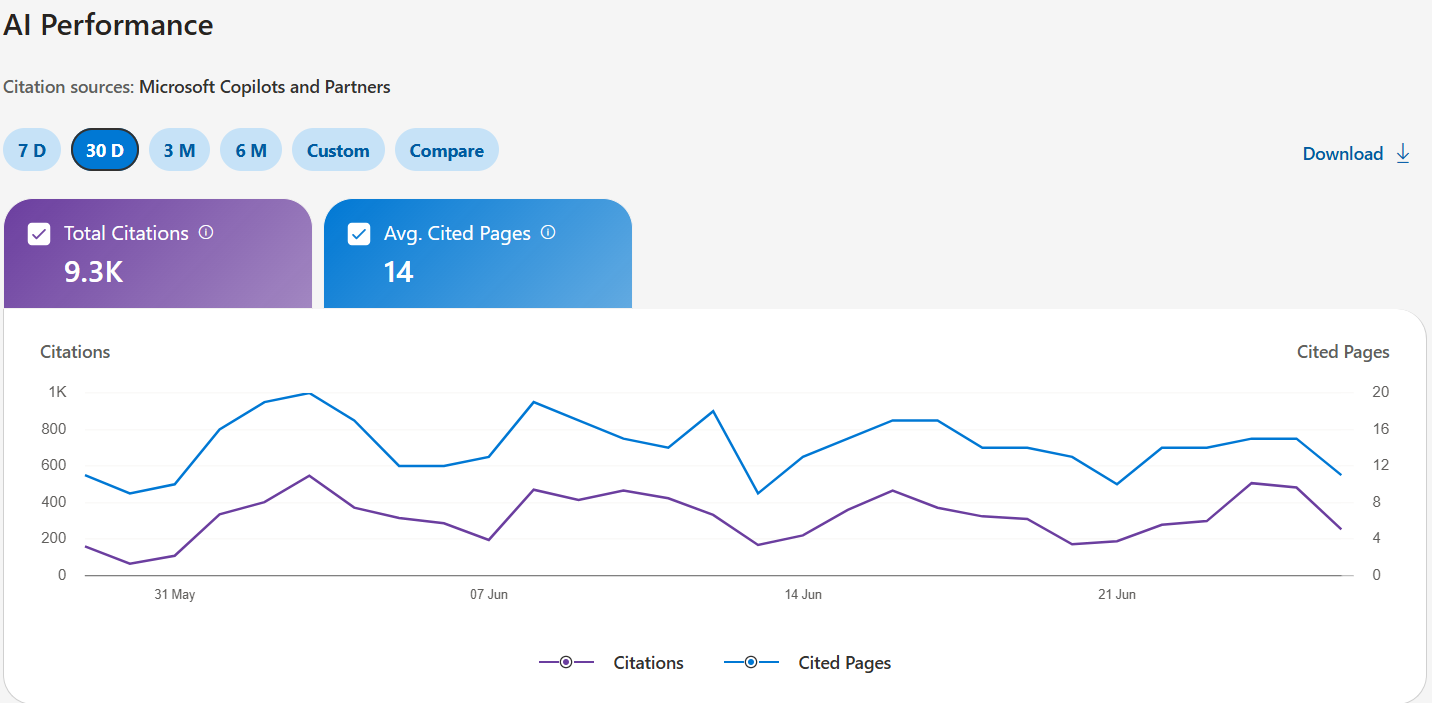Image resolution: width=1432 pixels, height=703 pixels.
Task: Click the Citations axis title
Action: click(x=75, y=352)
